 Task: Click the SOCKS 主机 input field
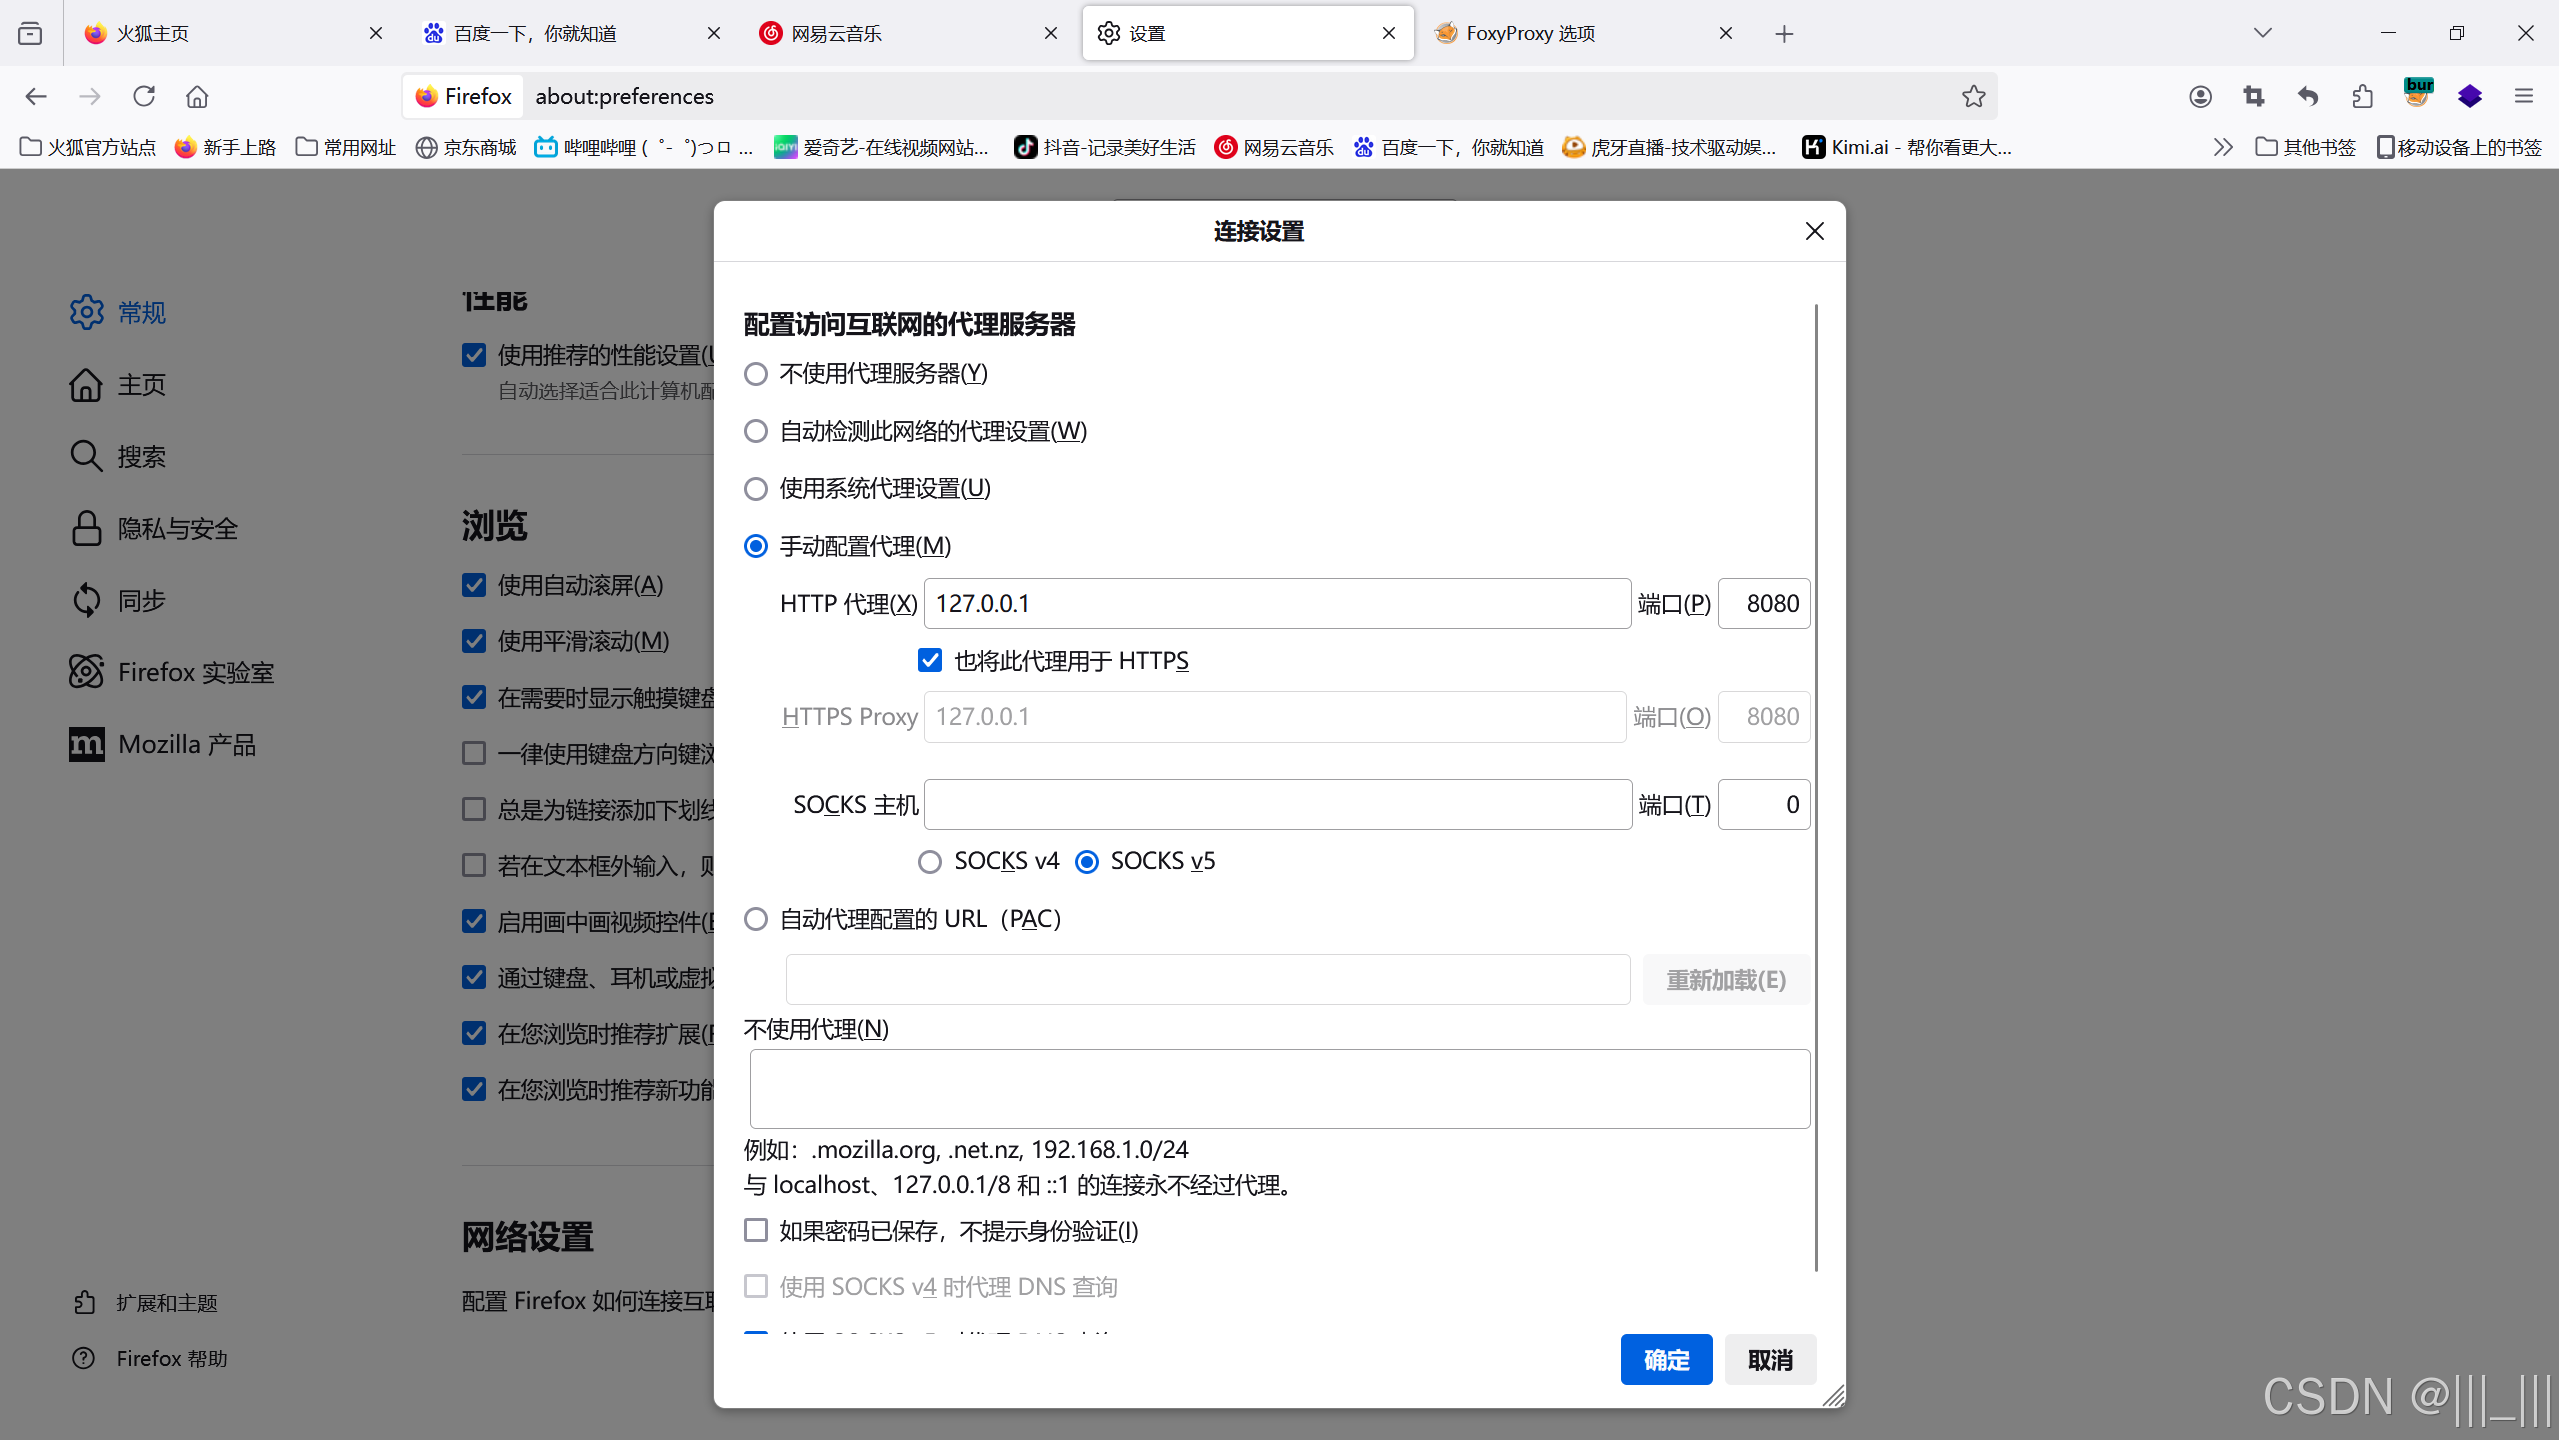coord(1277,804)
